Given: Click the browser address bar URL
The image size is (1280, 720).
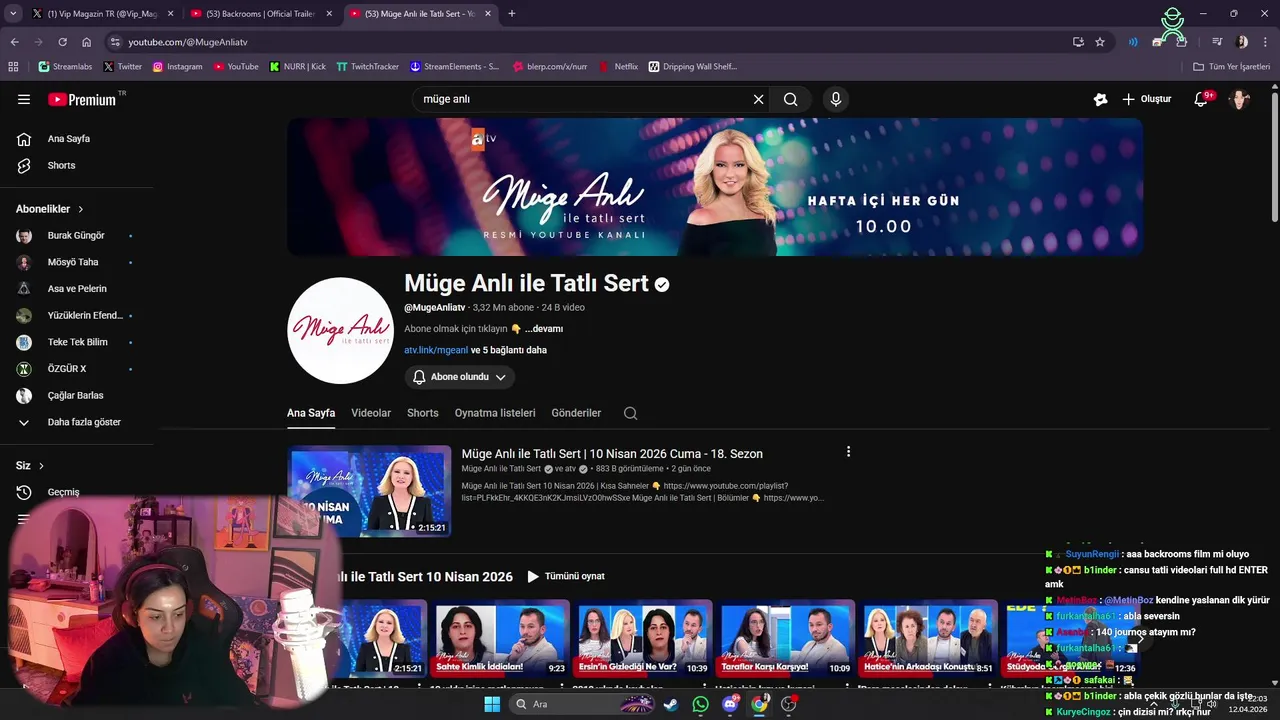Looking at the screenshot, I should coord(188,42).
